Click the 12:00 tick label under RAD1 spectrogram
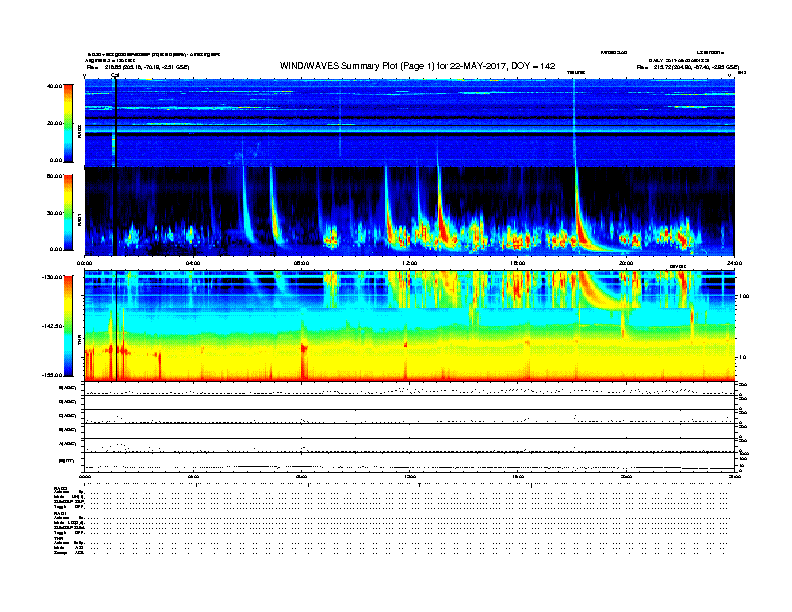This screenshot has height=612, width=792. 410,263
